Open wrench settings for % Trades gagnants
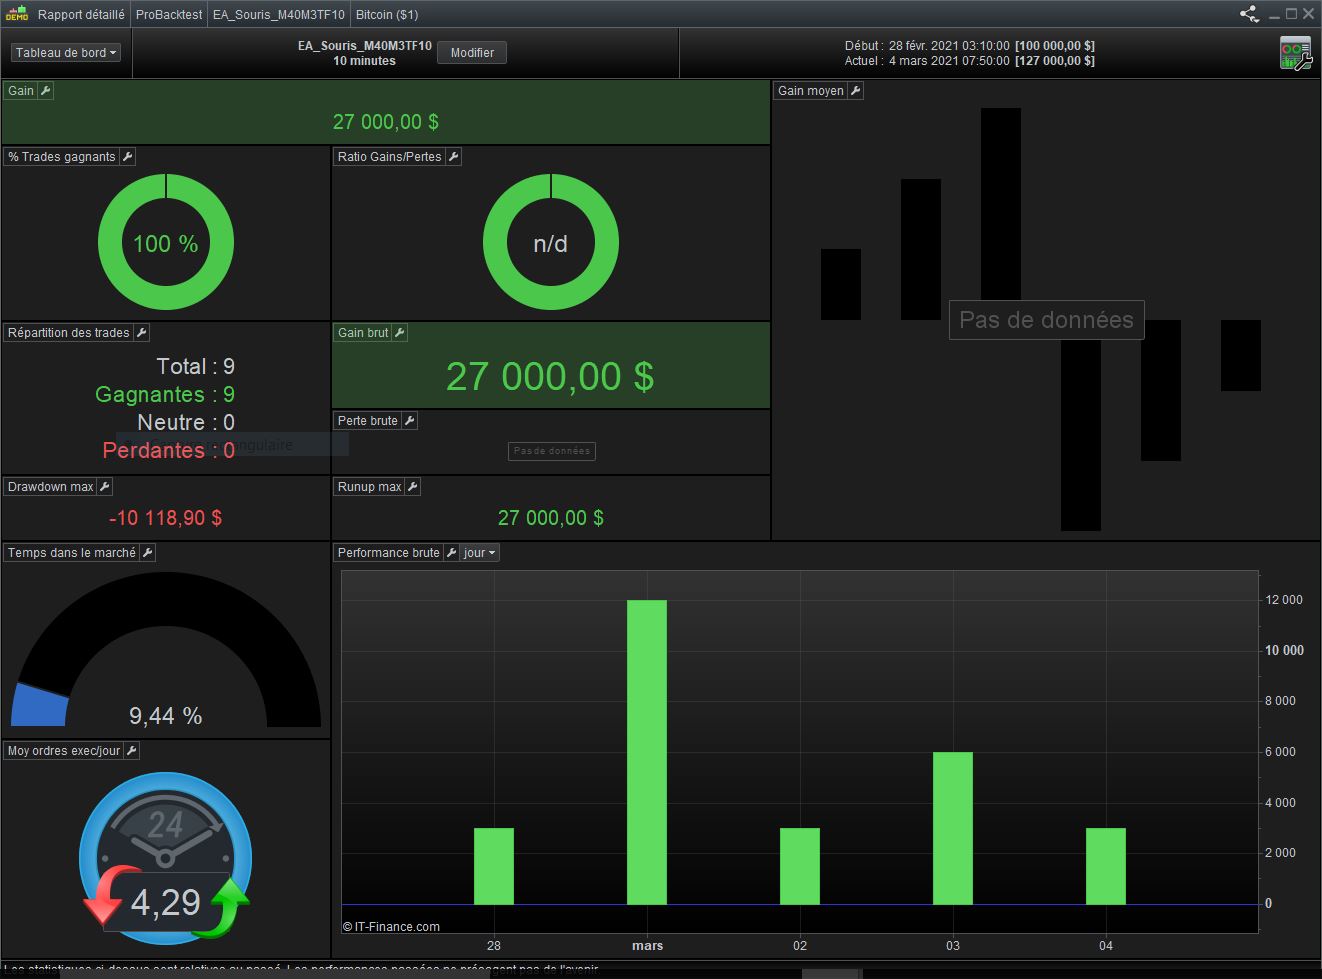Screen dimensions: 1322x979 point(127,157)
